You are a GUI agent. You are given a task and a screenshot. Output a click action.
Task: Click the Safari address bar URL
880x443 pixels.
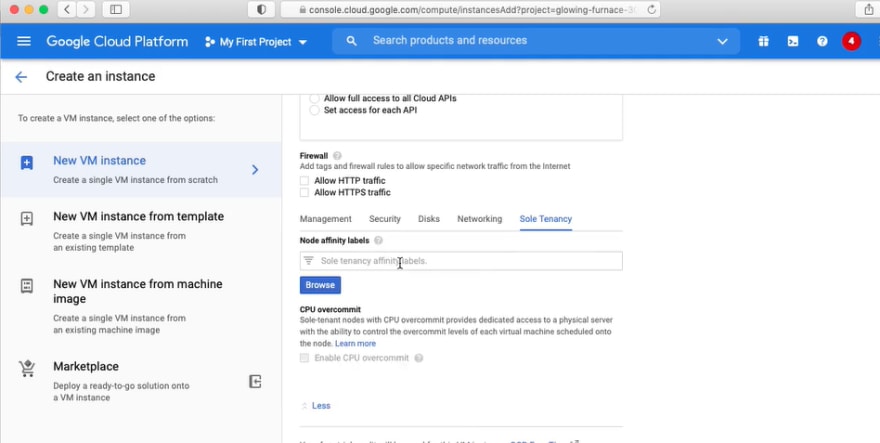(470, 10)
